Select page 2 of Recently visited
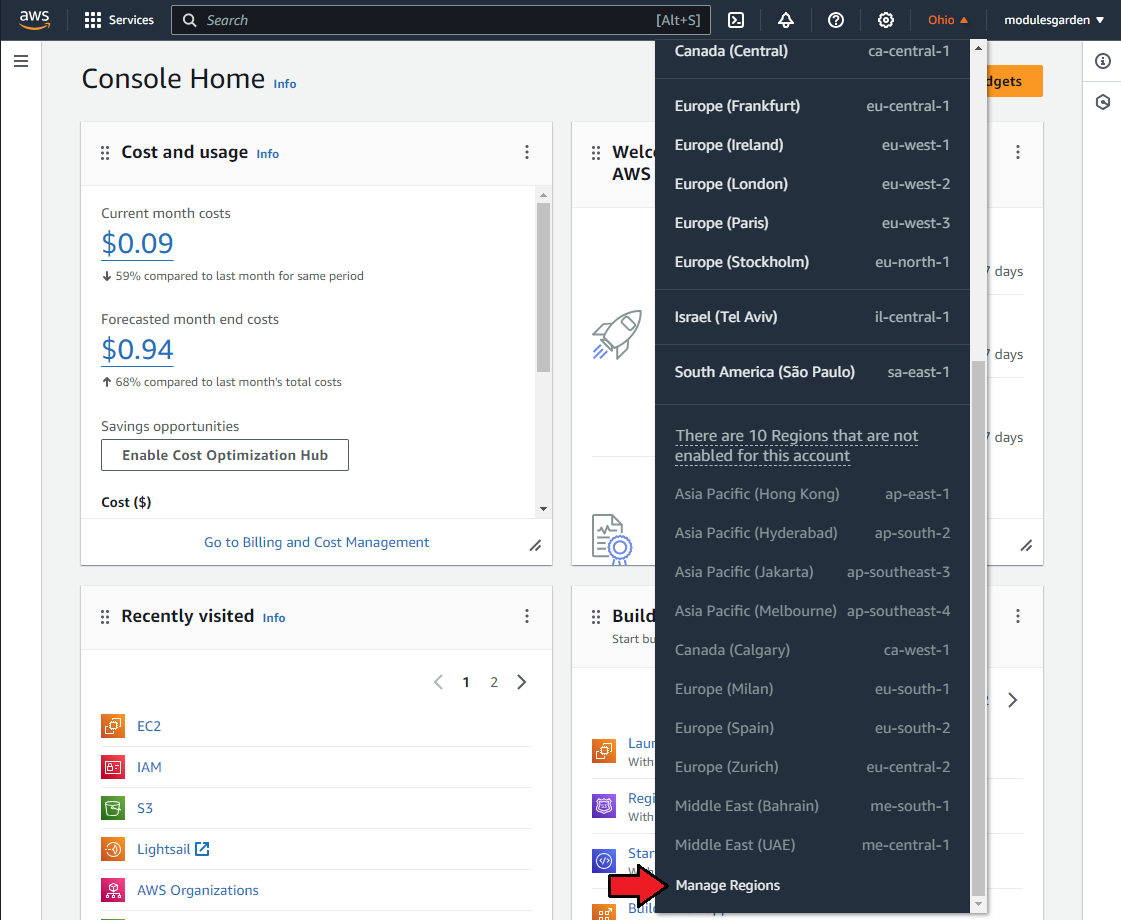Image resolution: width=1121 pixels, height=920 pixels. pos(493,683)
